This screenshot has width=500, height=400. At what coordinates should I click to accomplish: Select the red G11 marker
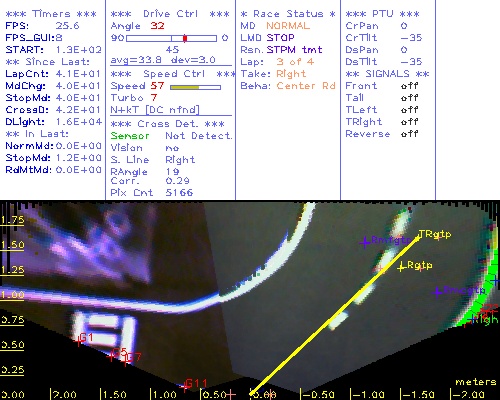click(x=184, y=387)
